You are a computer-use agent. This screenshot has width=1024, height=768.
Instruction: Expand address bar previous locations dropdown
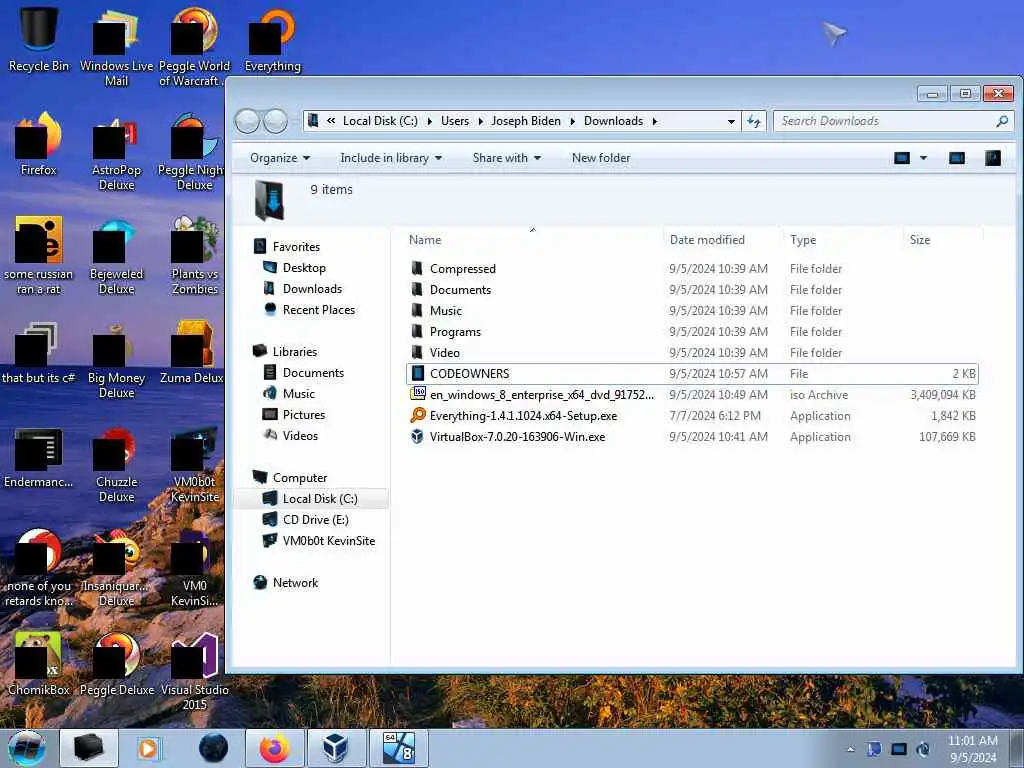pos(731,121)
